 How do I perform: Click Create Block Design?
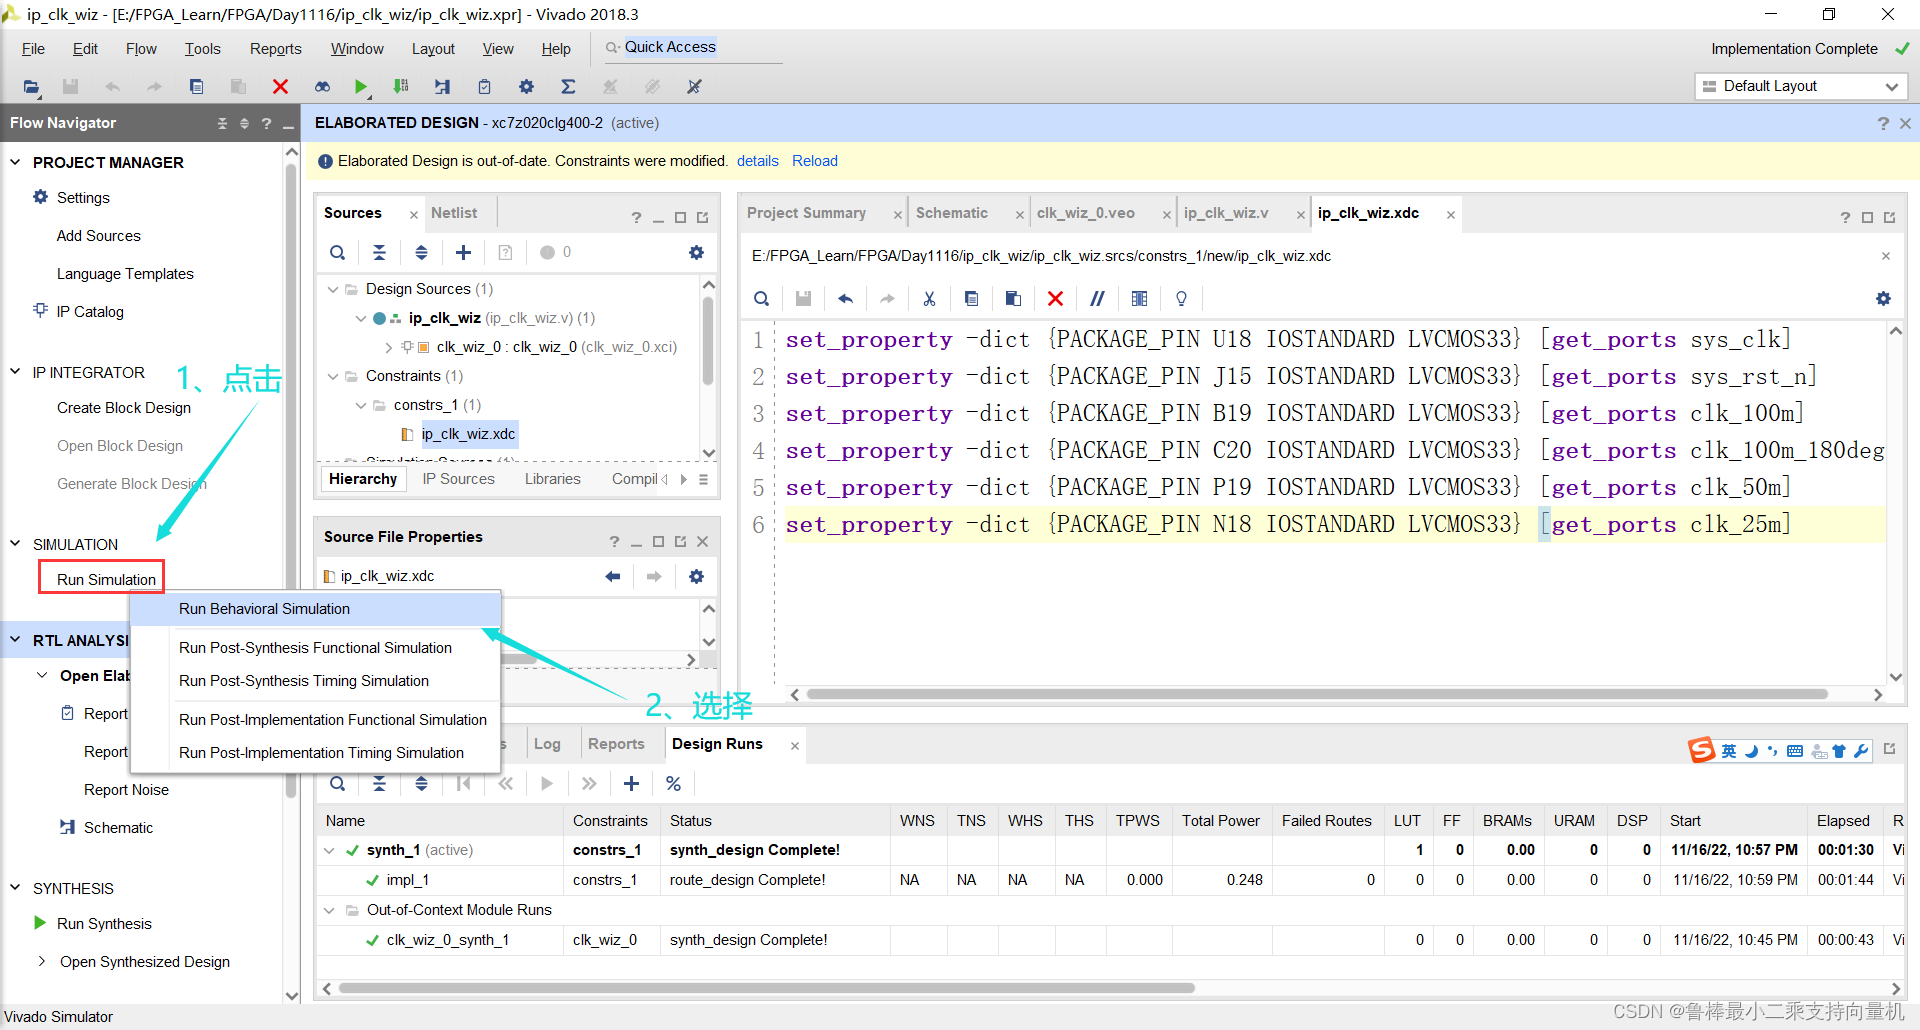[123, 408]
